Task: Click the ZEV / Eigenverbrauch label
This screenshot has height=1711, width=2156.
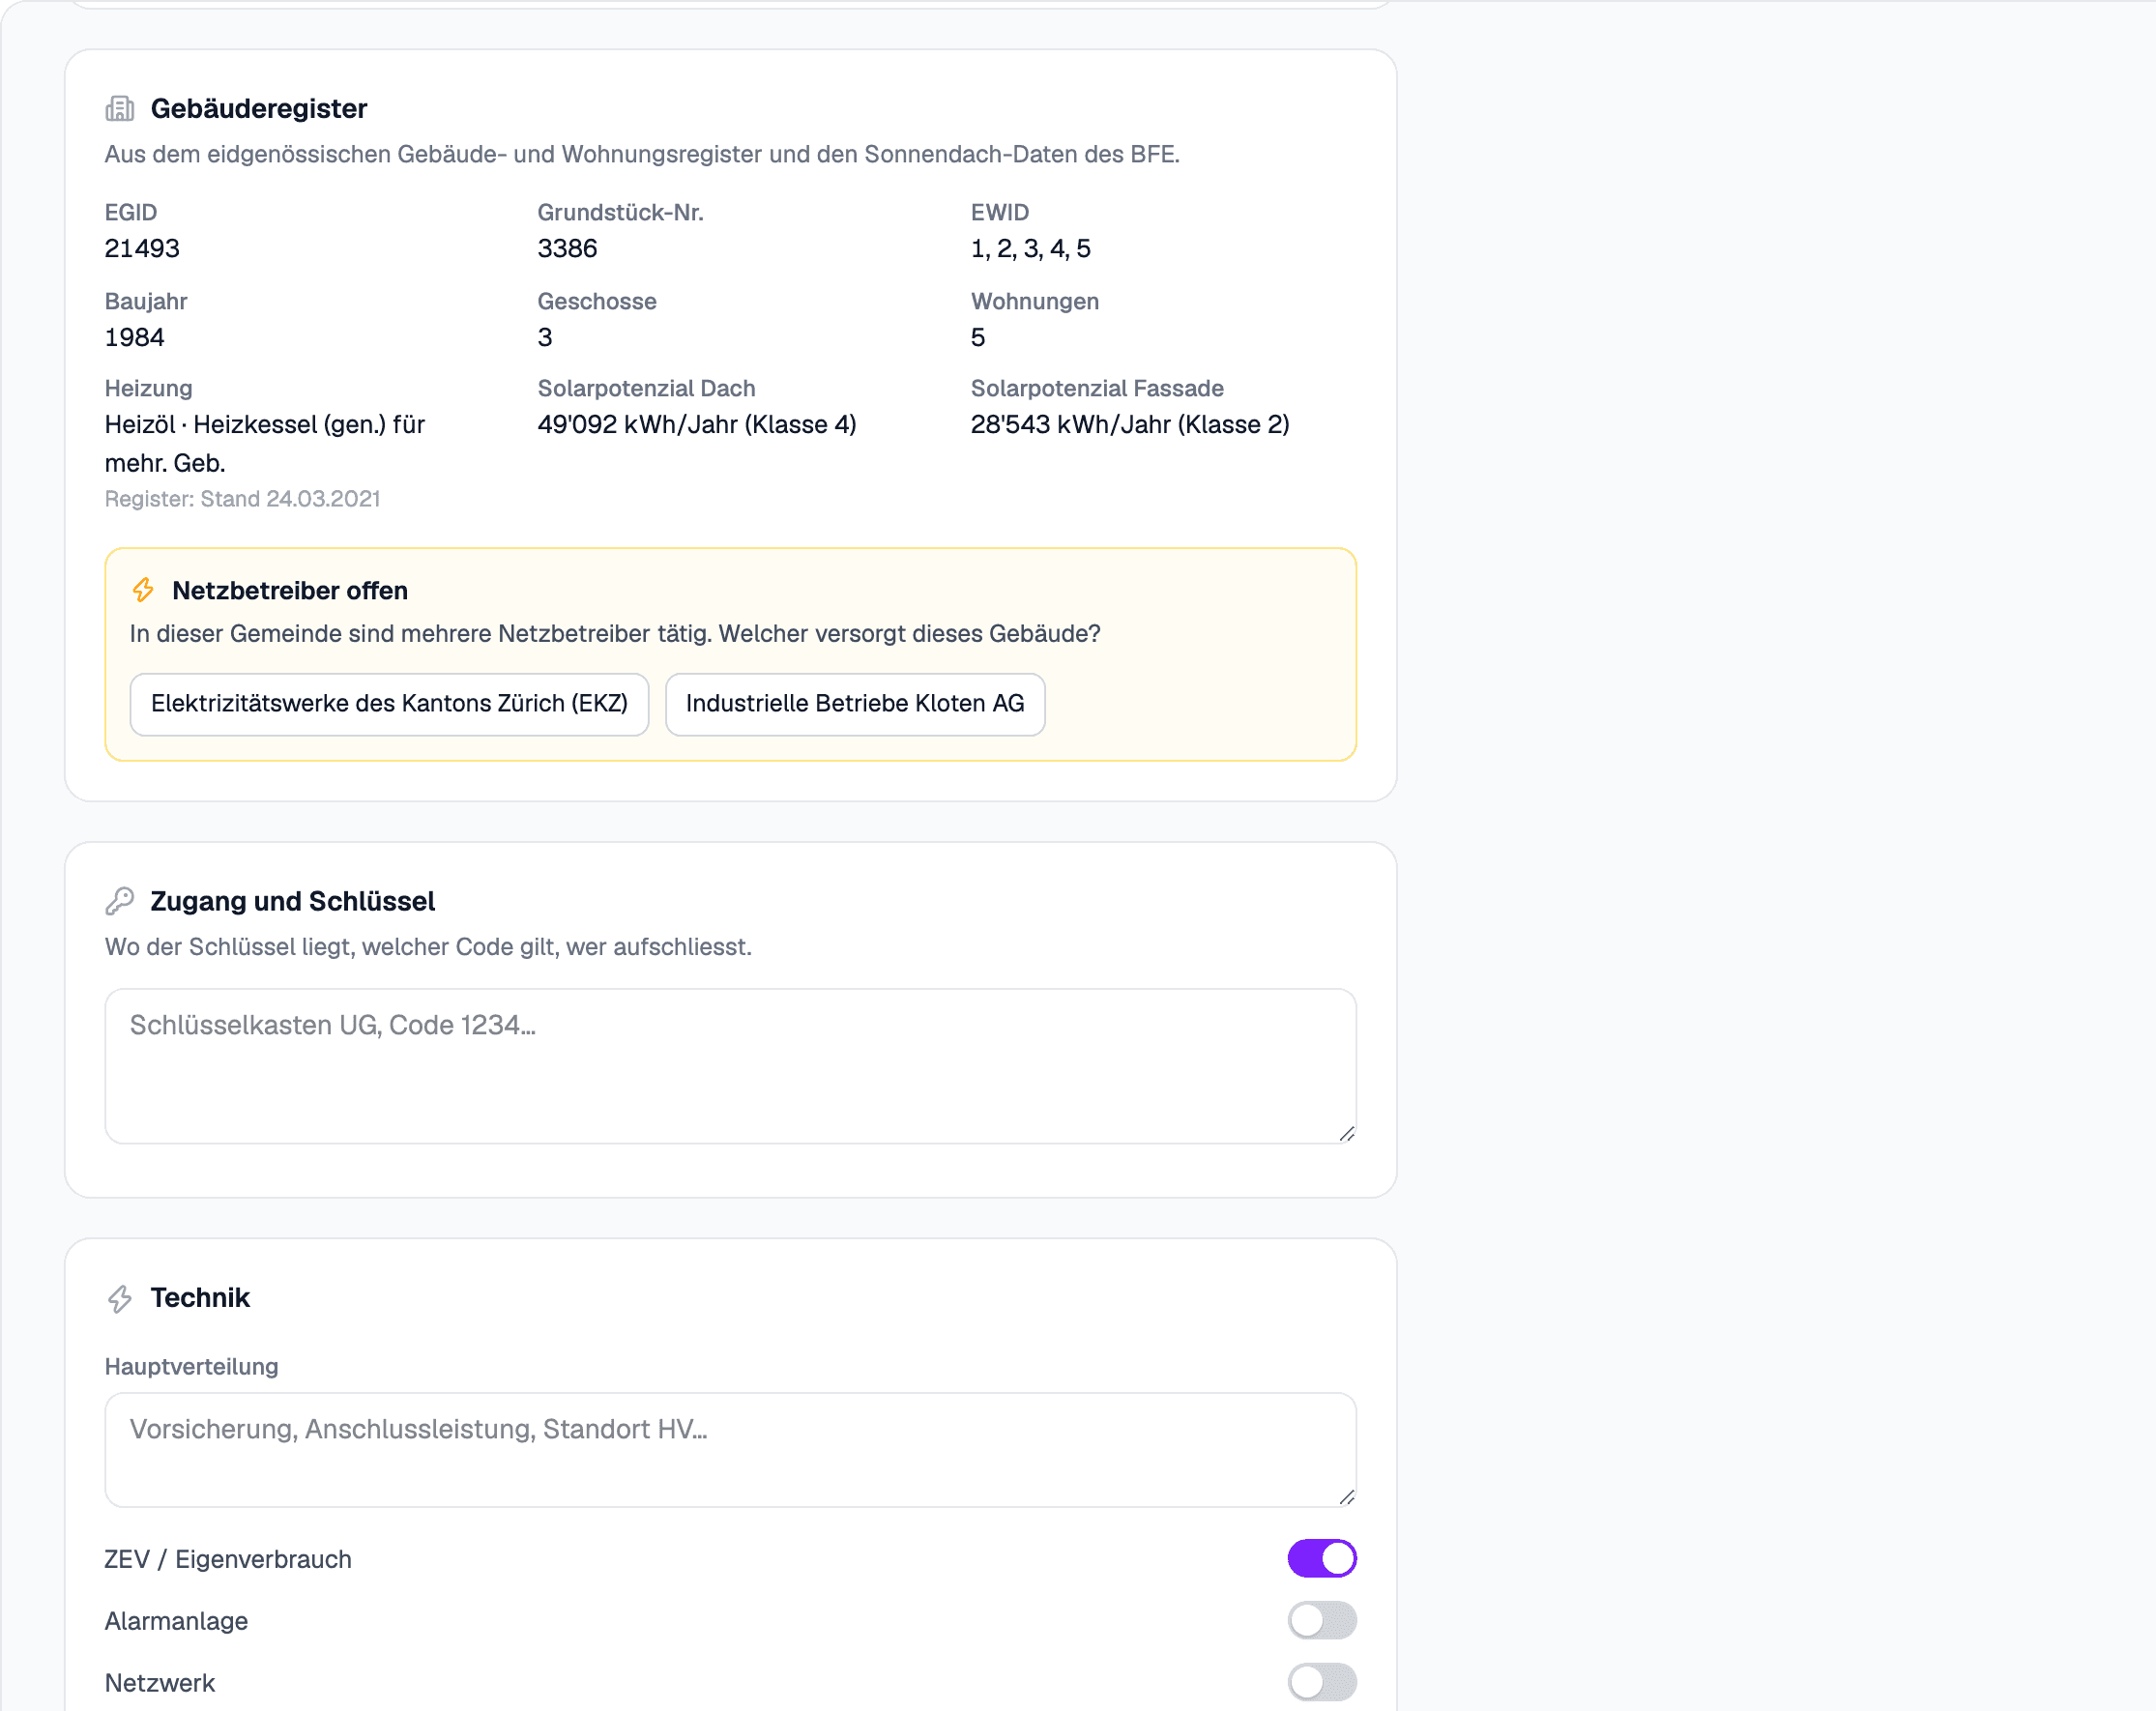Action: (x=228, y=1559)
